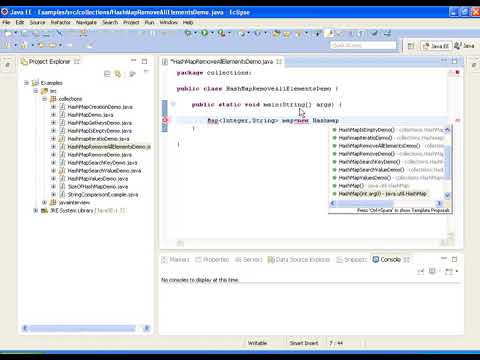Select SizeOfHashMapDemo.java in the tree
The height and width of the screenshot is (360, 480).
click(x=98, y=187)
